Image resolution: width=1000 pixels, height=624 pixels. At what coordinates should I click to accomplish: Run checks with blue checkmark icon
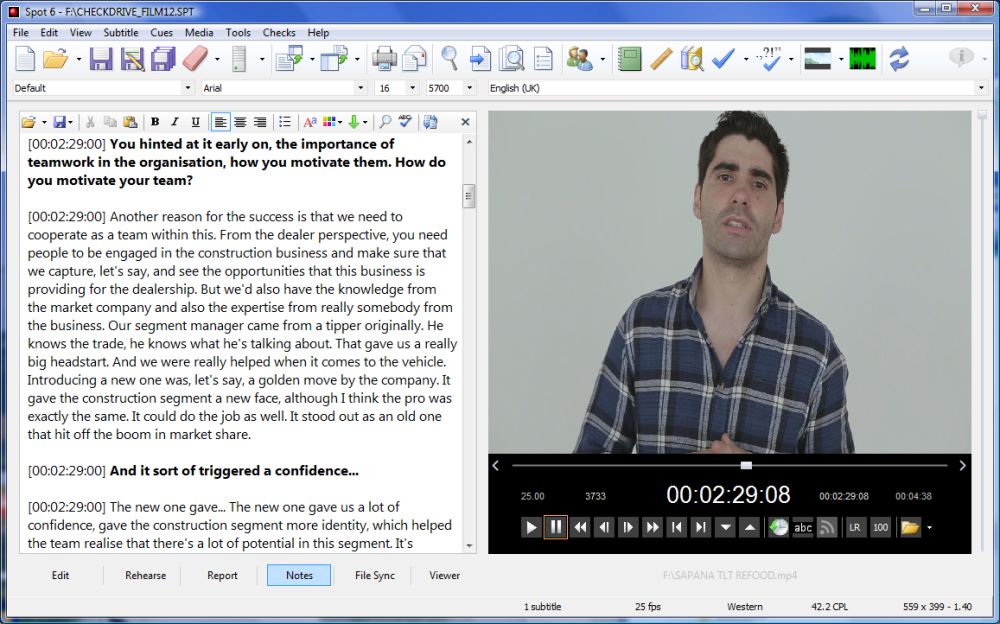[x=723, y=59]
